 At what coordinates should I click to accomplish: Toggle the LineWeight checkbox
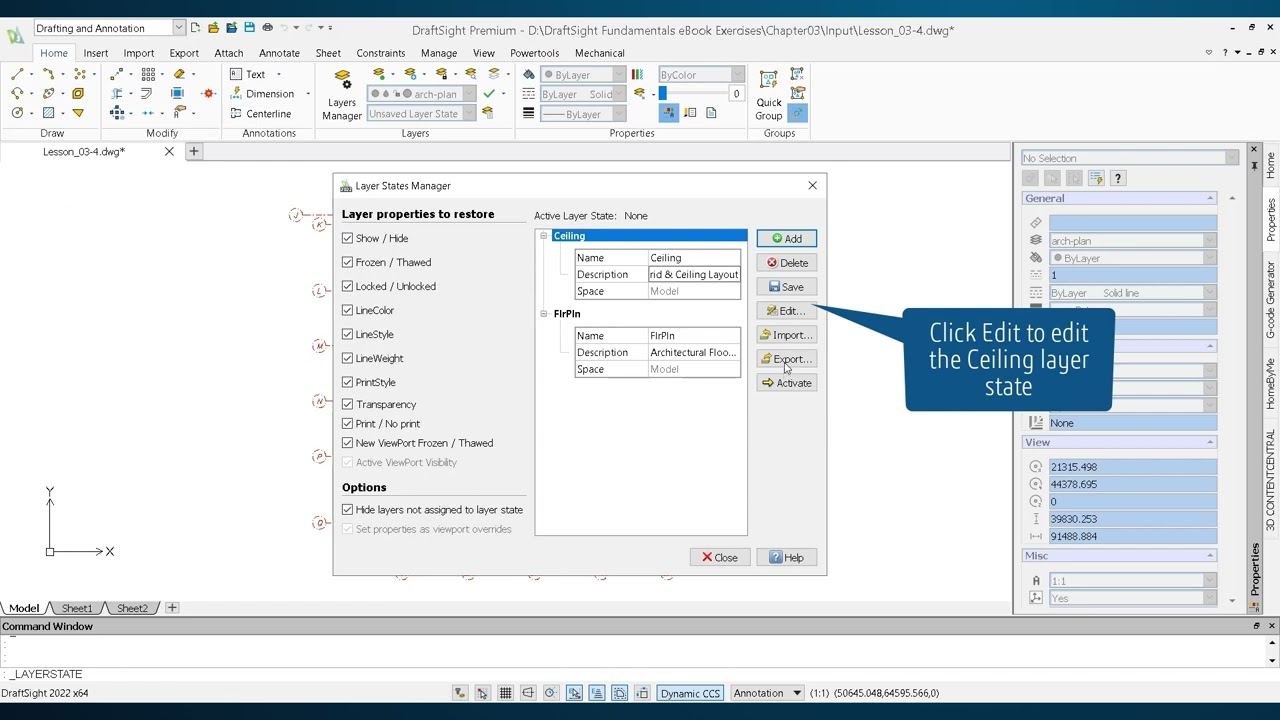(348, 358)
